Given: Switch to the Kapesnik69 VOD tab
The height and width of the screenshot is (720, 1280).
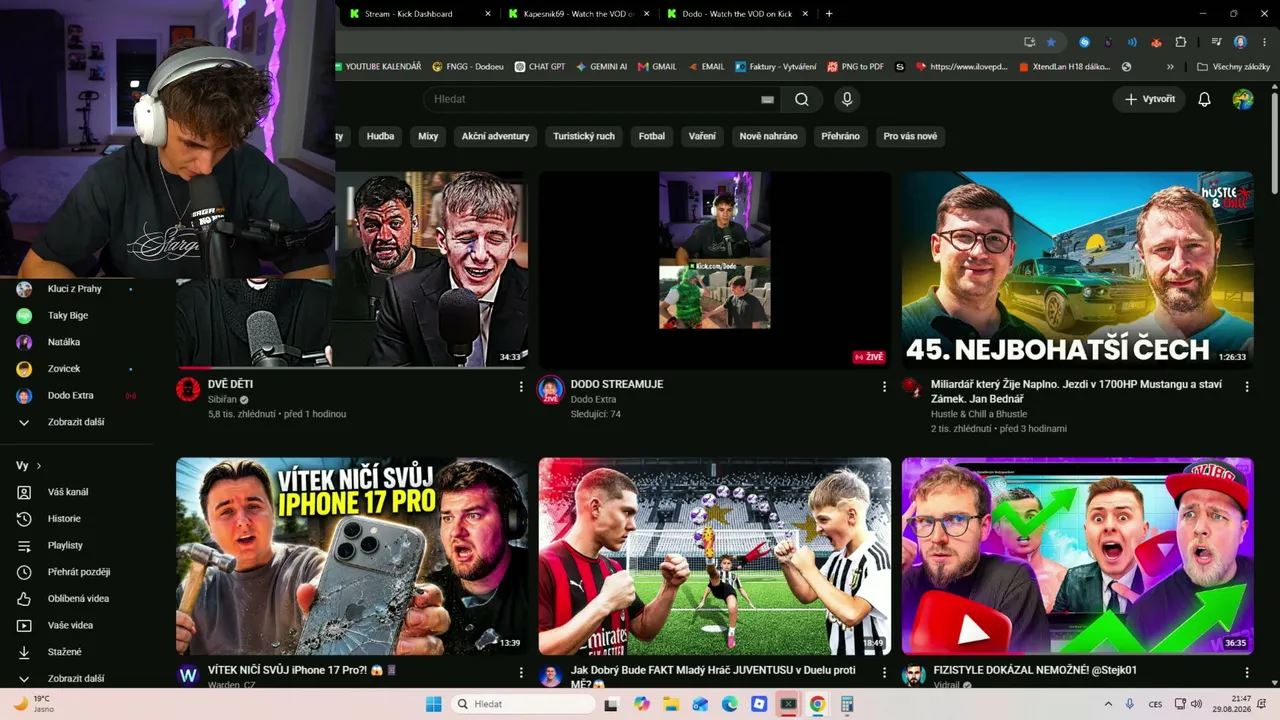Looking at the screenshot, I should [x=578, y=14].
